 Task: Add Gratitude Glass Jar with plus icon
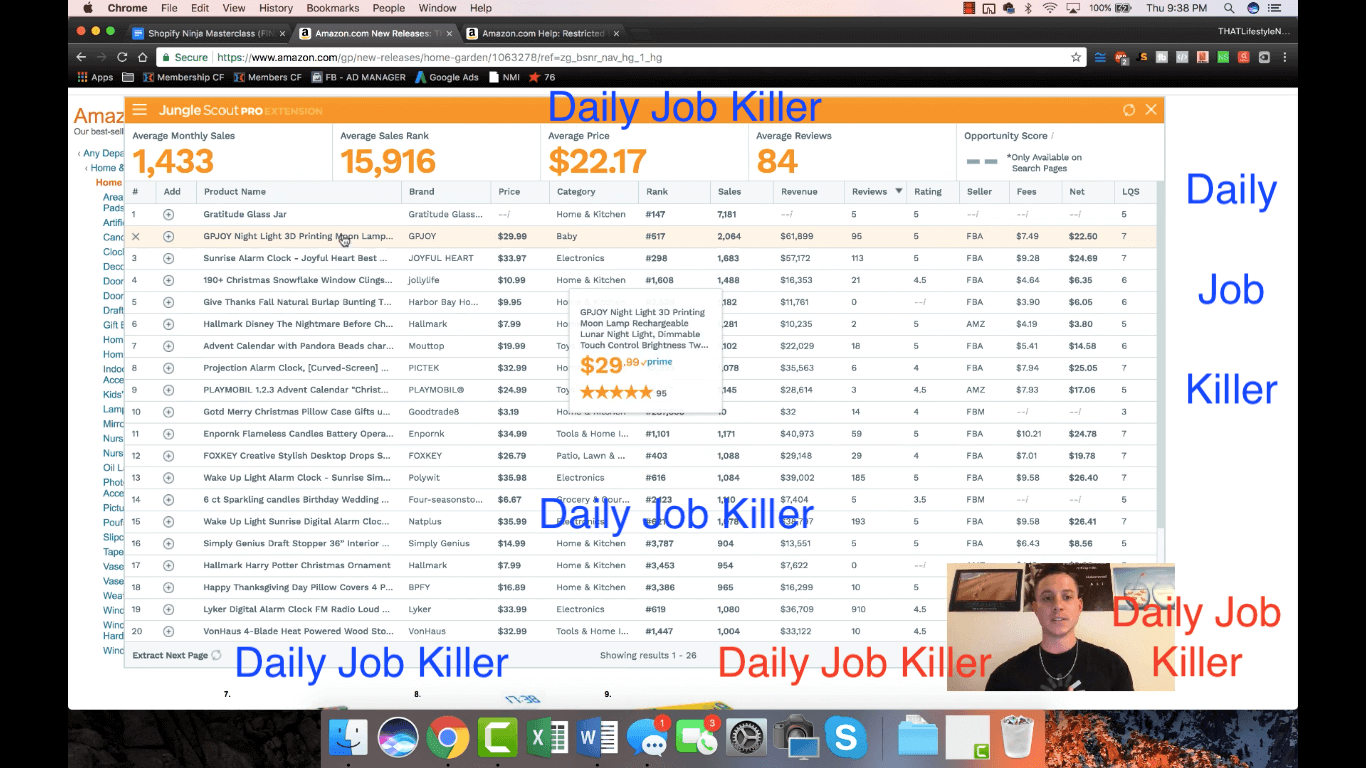click(168, 214)
